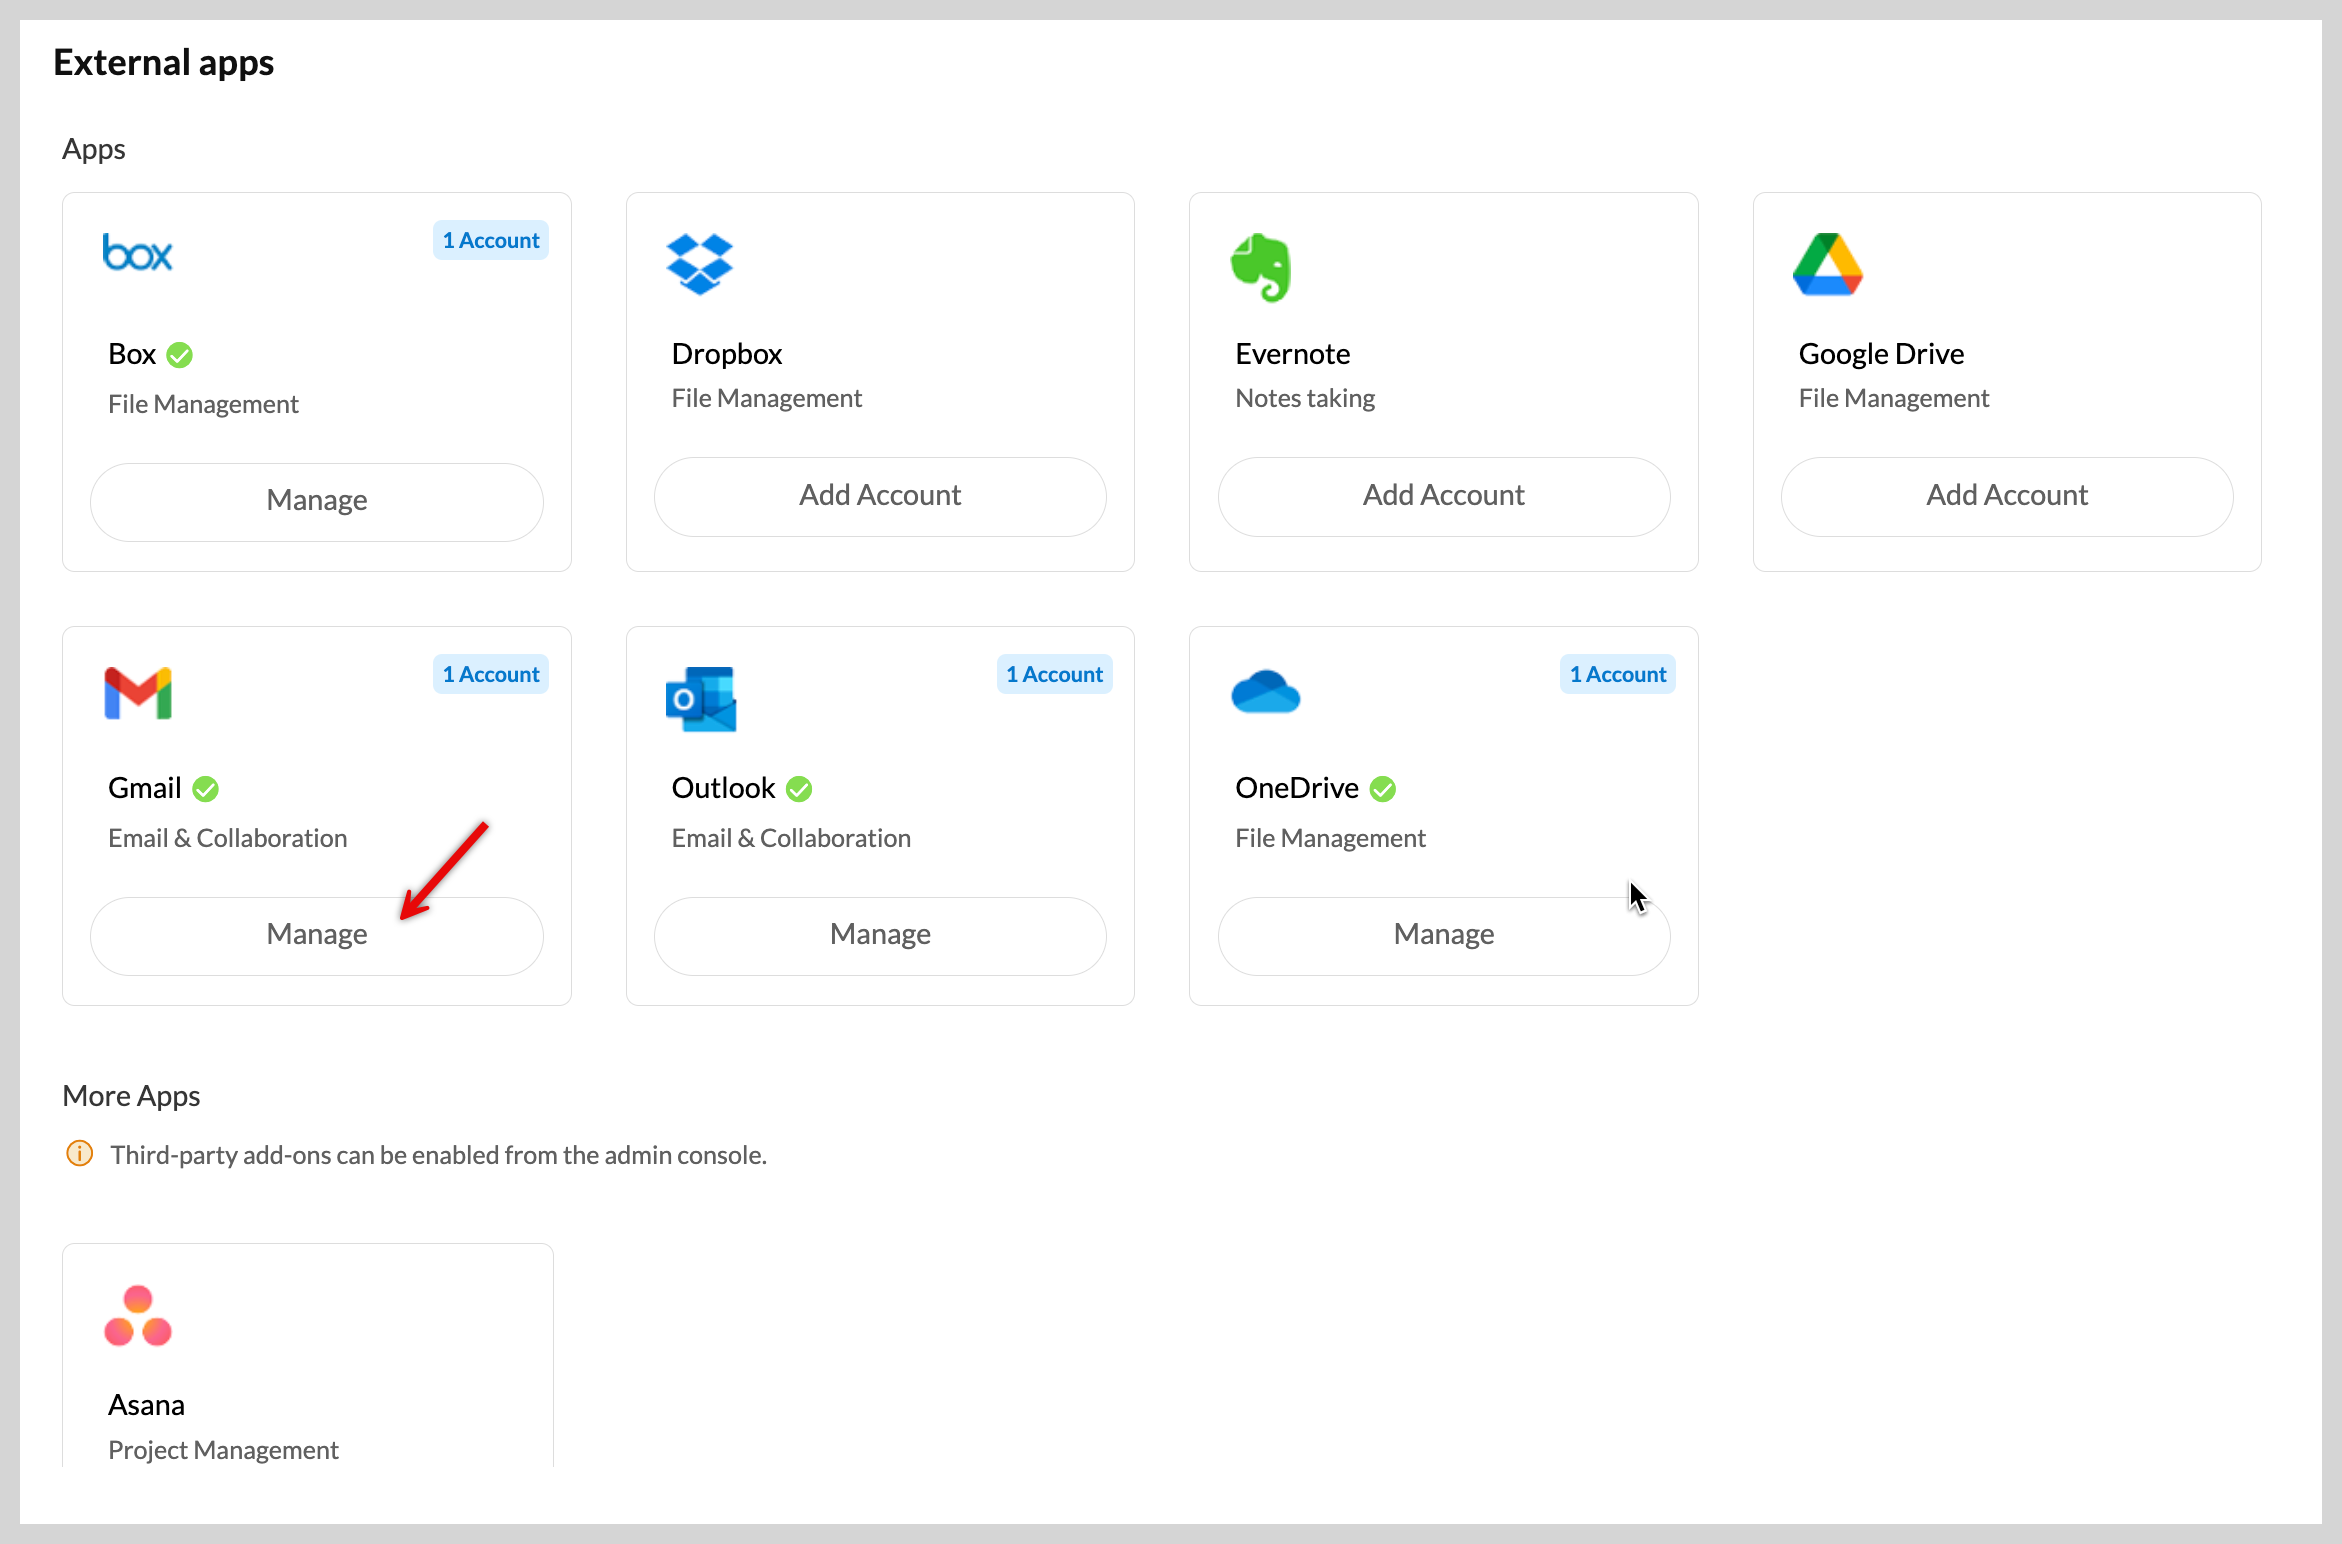Add Account for Dropbox
Screen dimensions: 2342x1544
point(880,496)
